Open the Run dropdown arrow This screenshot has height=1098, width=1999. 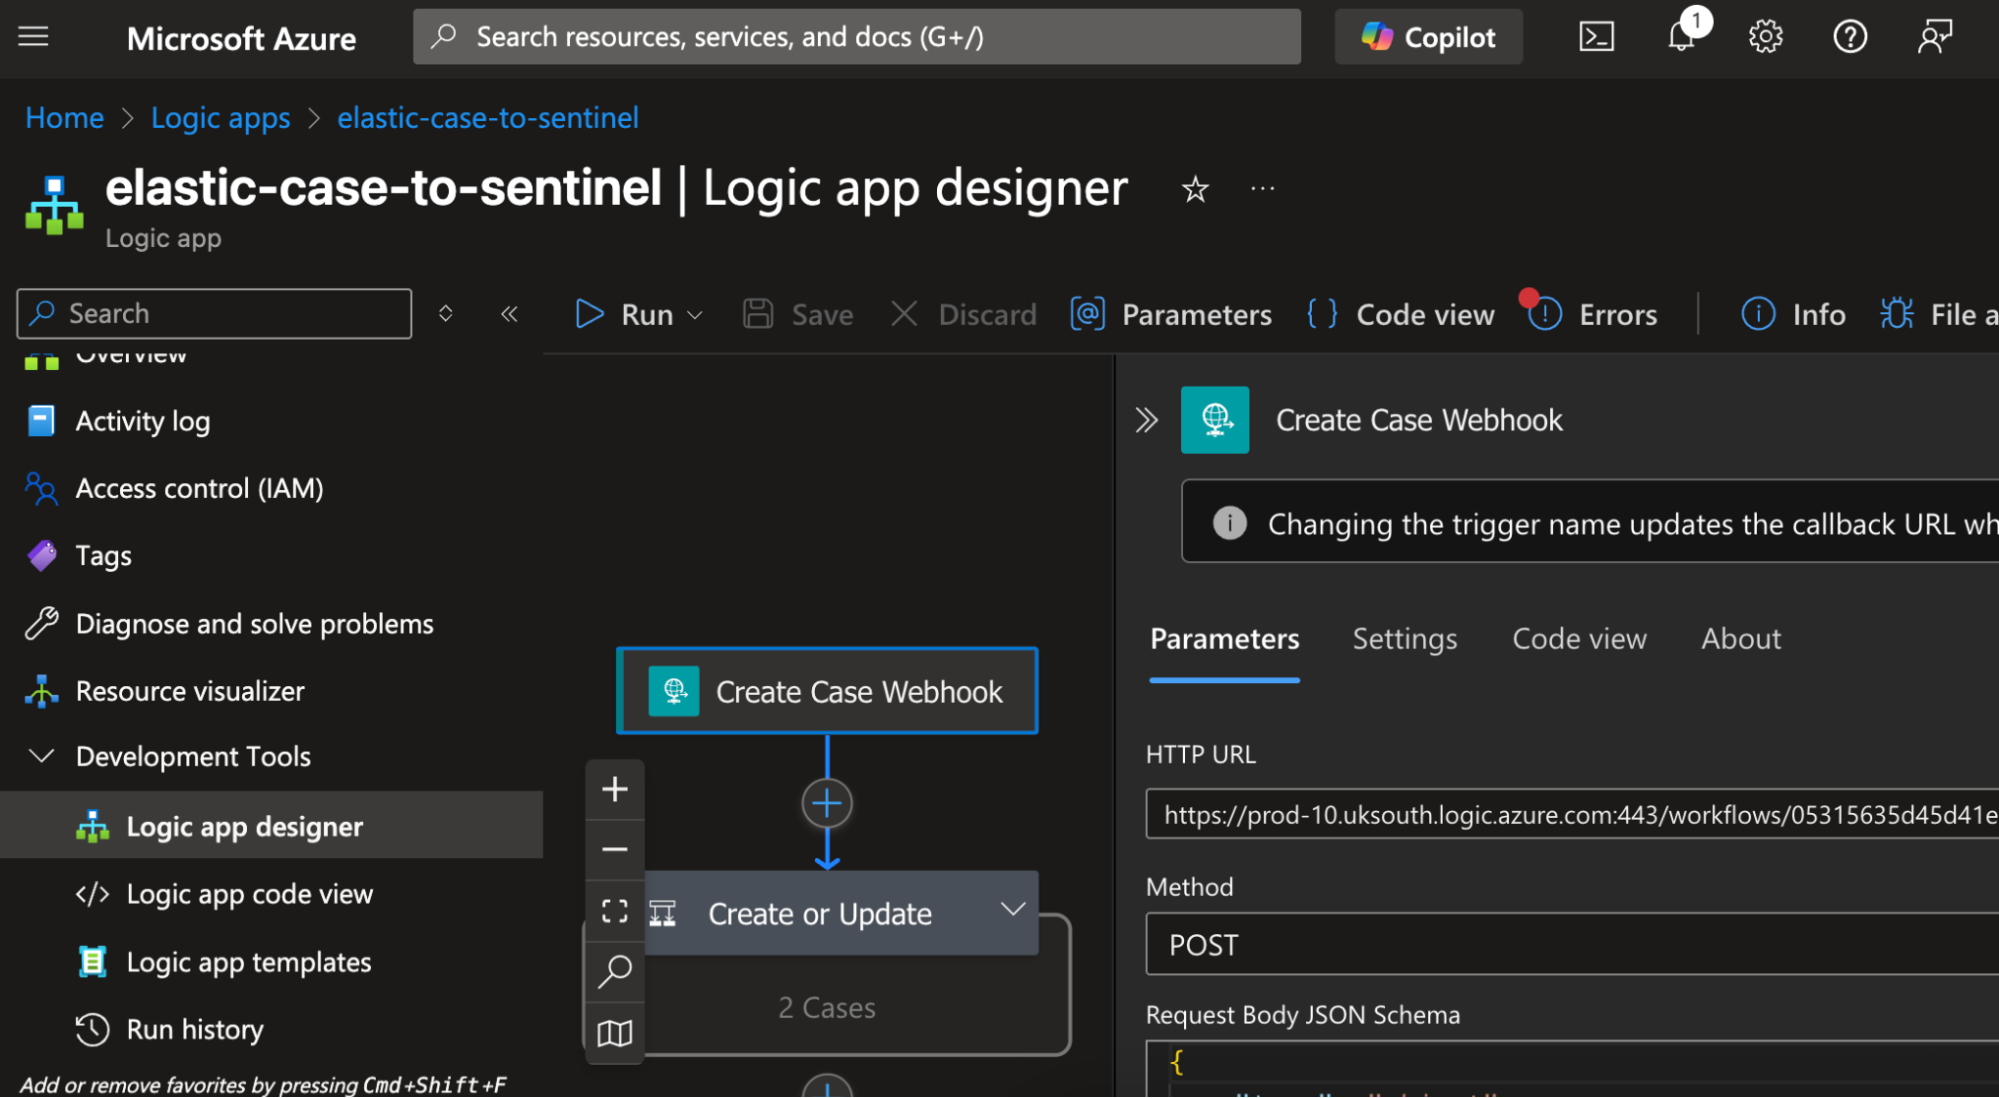point(695,316)
